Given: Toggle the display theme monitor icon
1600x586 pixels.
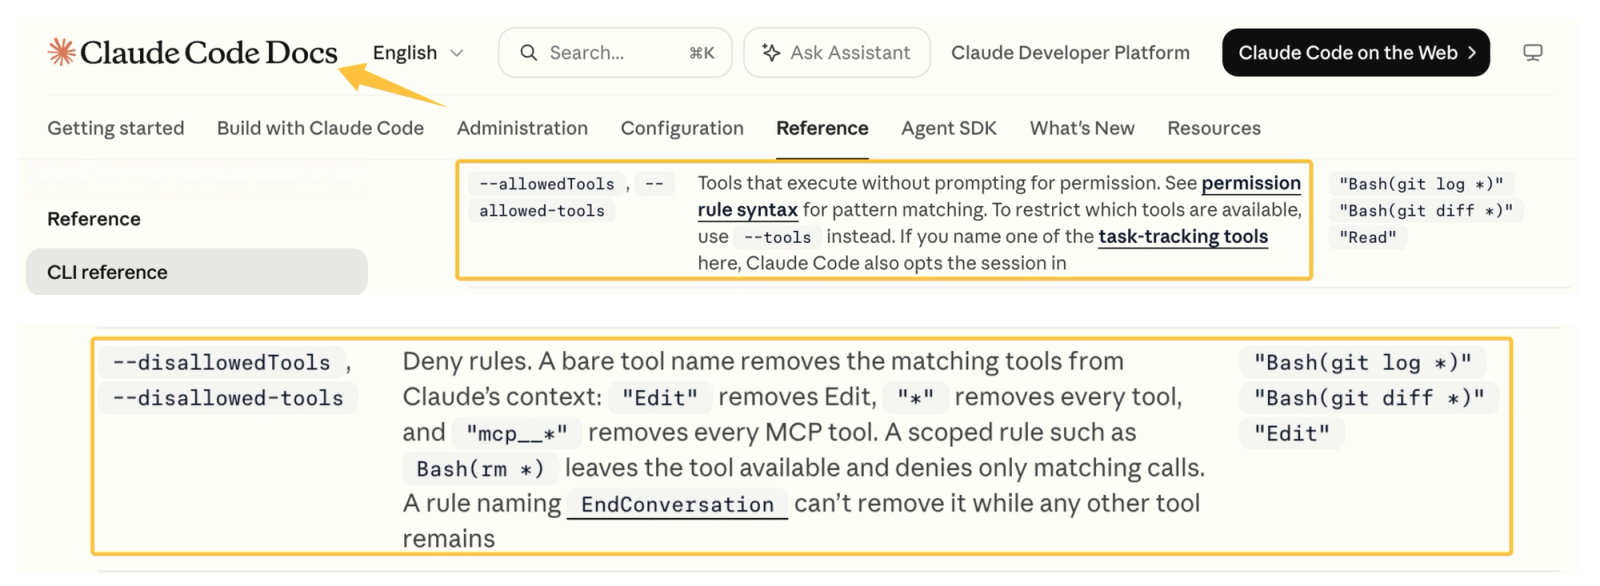Looking at the screenshot, I should tap(1532, 53).
